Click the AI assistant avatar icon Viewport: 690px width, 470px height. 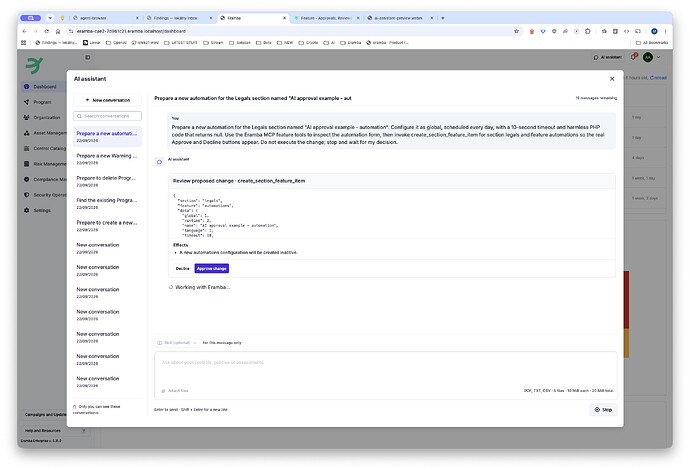point(159,162)
